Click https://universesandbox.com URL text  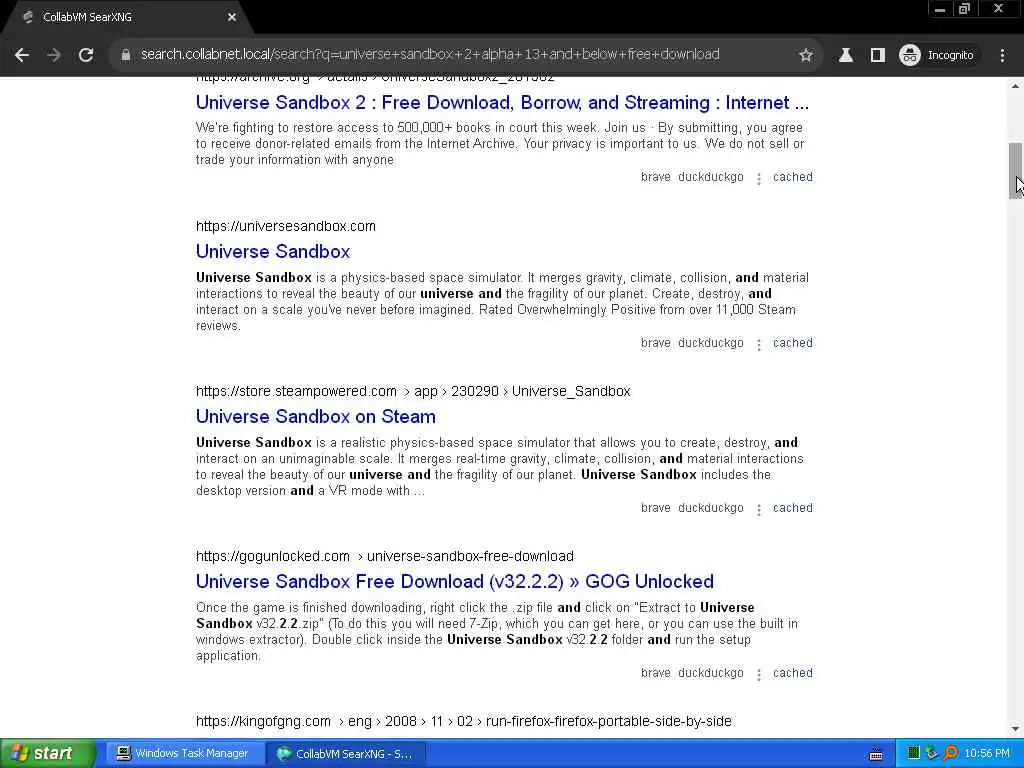(286, 226)
